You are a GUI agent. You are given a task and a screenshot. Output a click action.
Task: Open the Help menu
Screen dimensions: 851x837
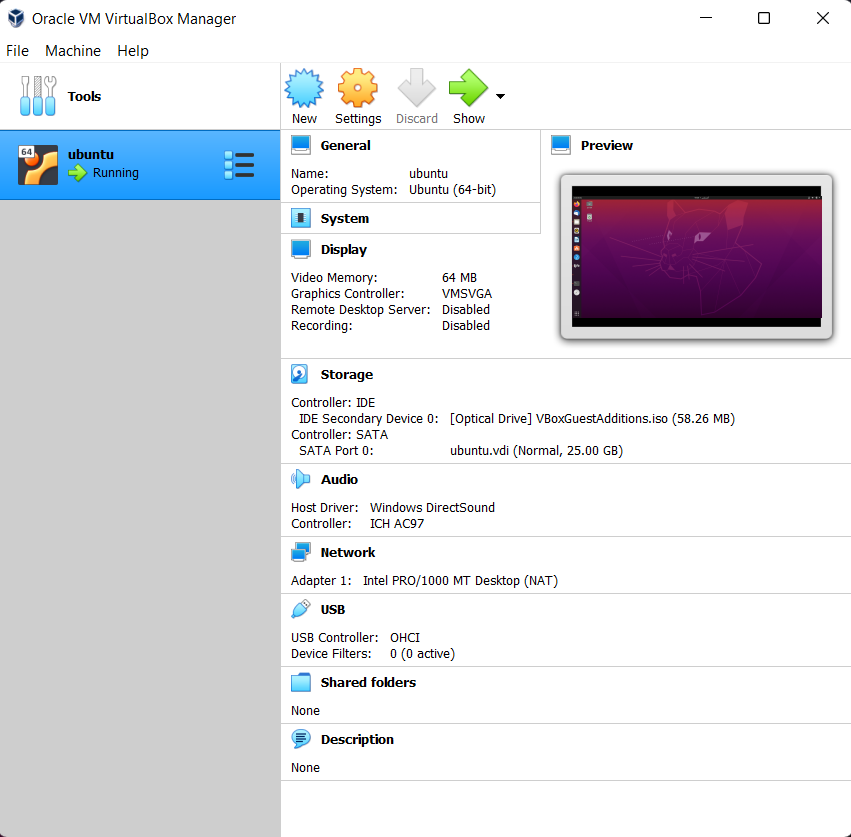[133, 51]
